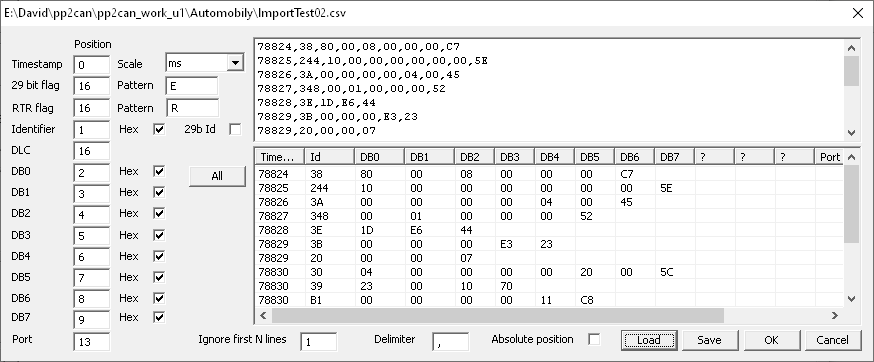
Task: Focus the DB4 position field
Action: 91,257
